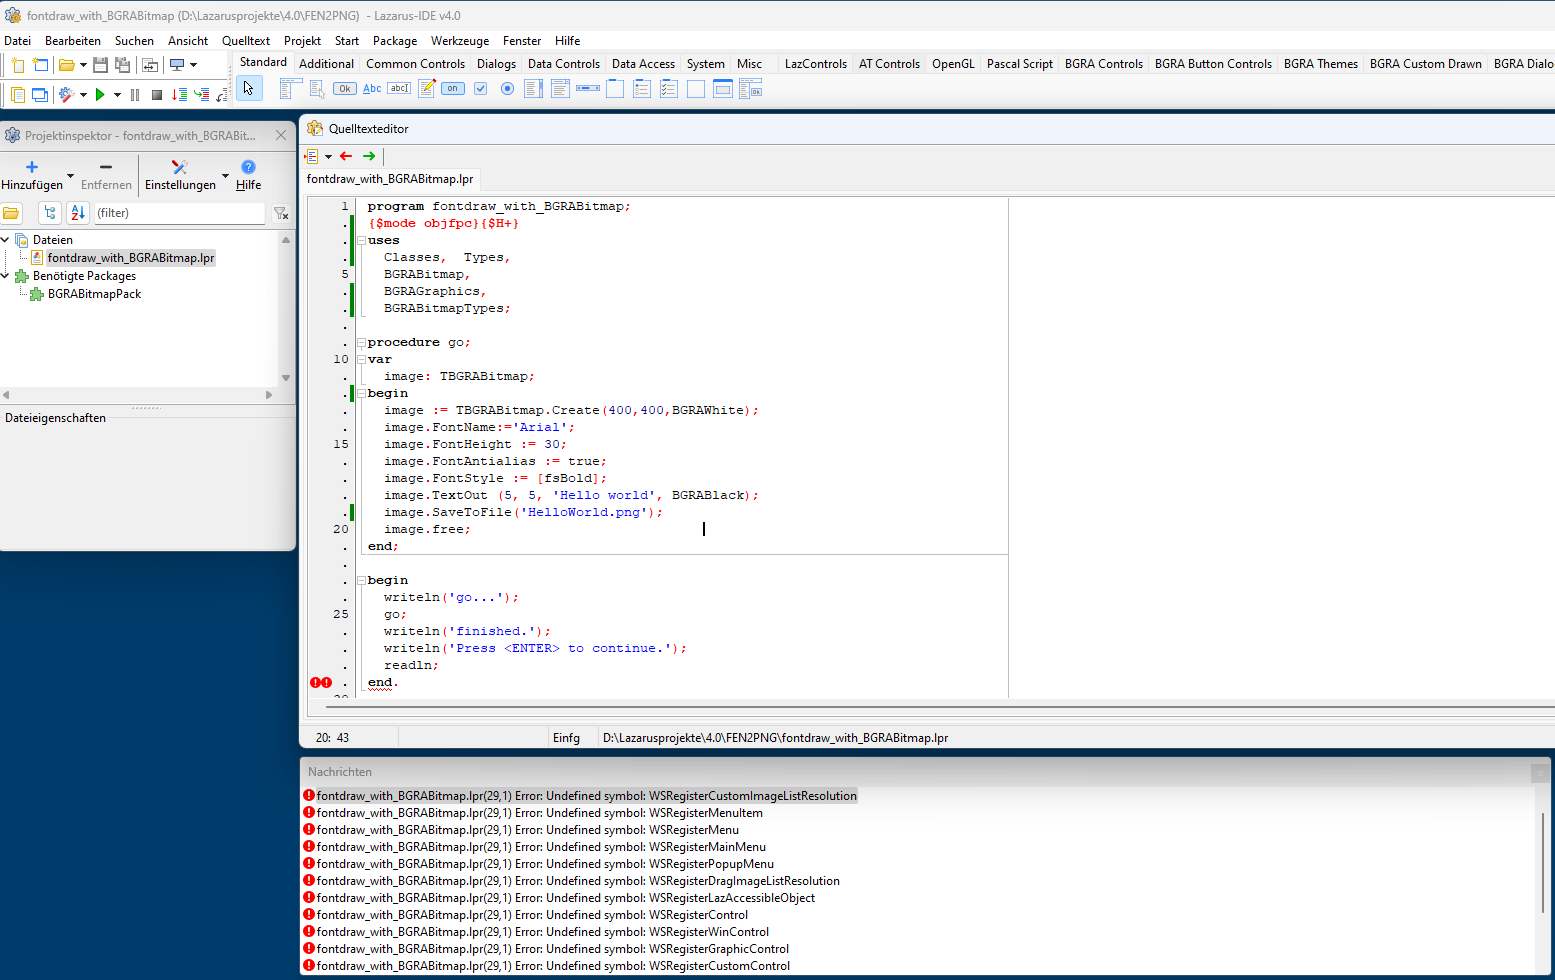
Task: Click the green forward navigation arrow
Action: pyautogui.click(x=369, y=156)
